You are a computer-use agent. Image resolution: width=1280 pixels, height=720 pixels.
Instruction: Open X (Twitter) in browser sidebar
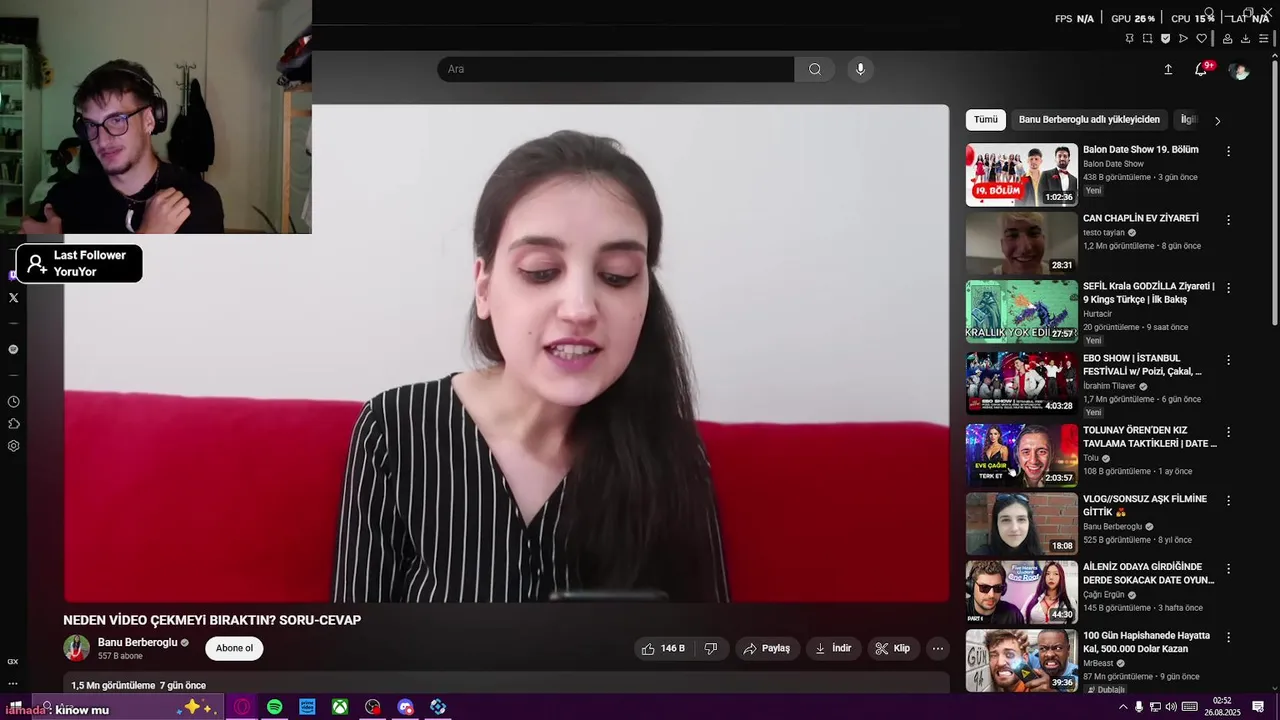13,298
